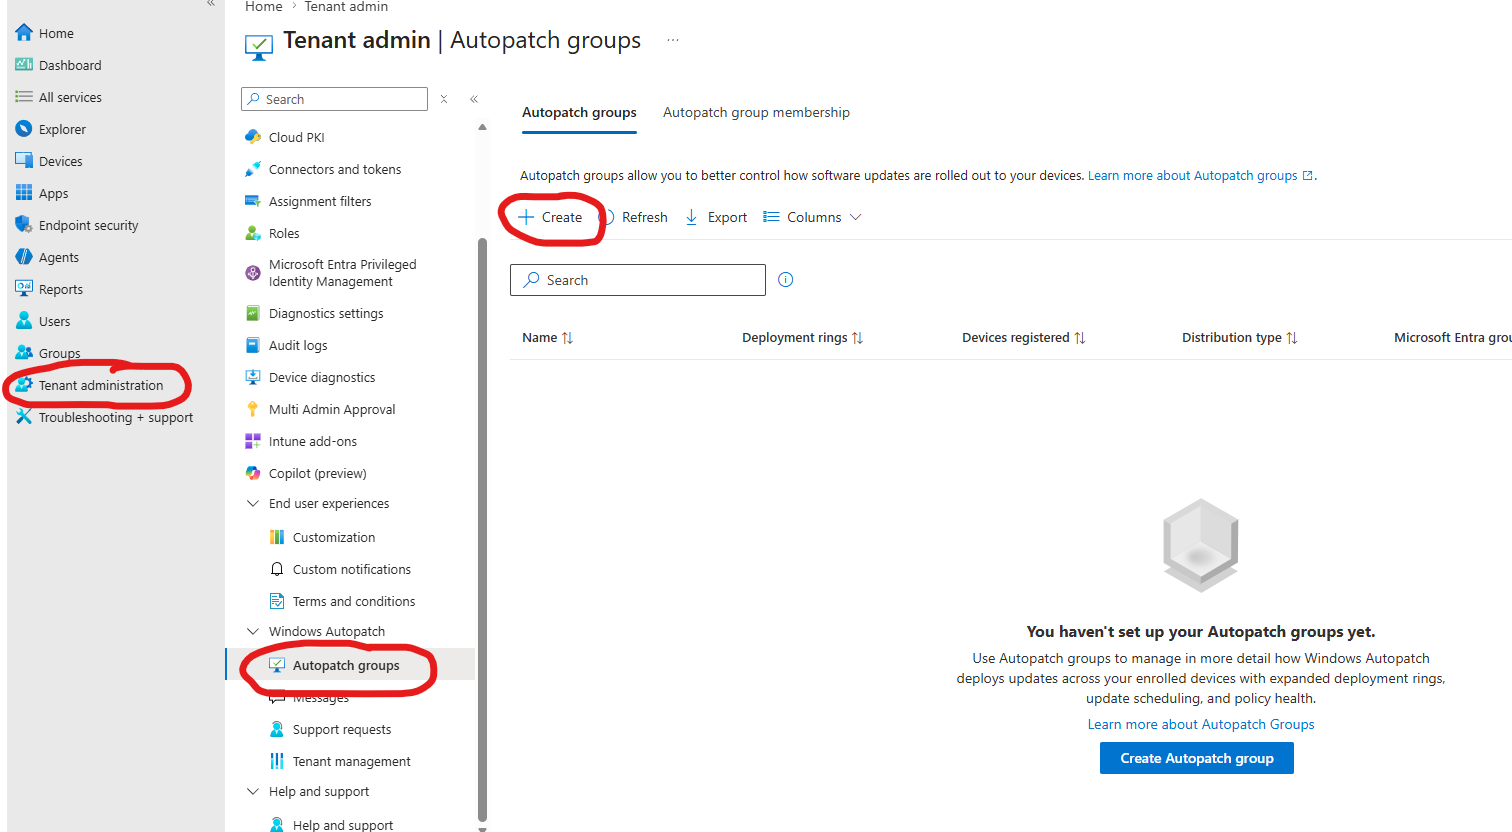This screenshot has height=832, width=1512.
Task: Export the Autopatch groups list
Action: [716, 217]
